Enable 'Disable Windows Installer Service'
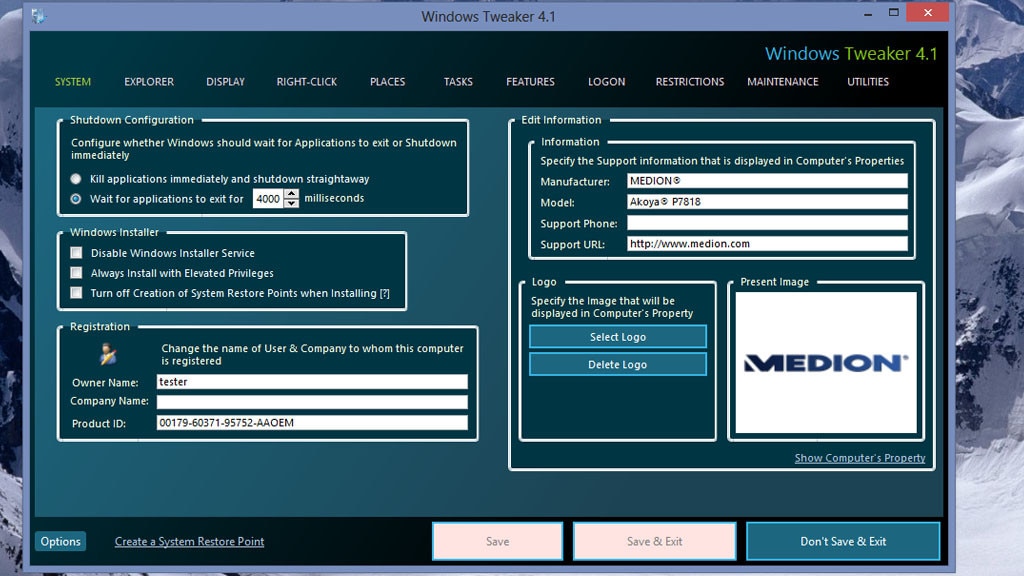This screenshot has width=1024, height=576. coord(75,253)
